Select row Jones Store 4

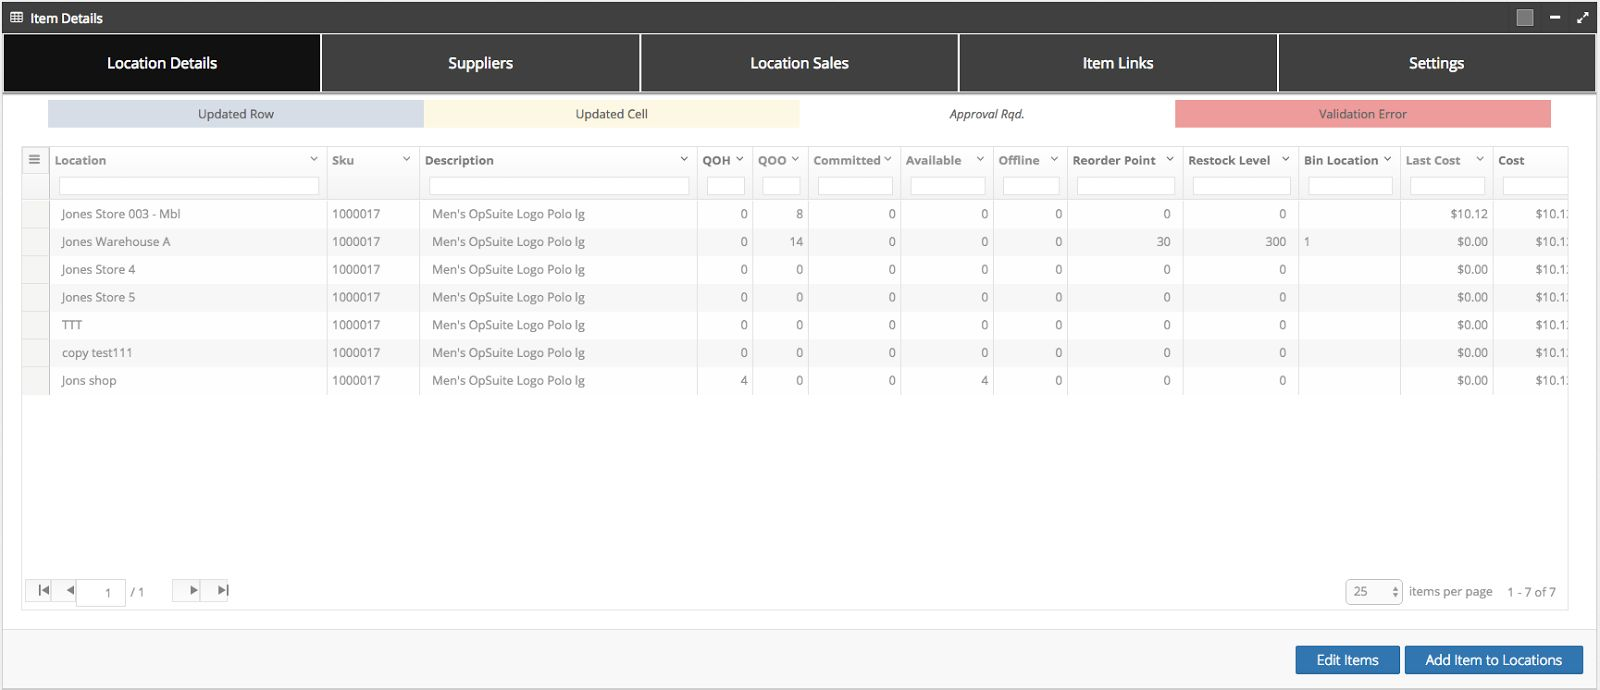[x=795, y=270]
